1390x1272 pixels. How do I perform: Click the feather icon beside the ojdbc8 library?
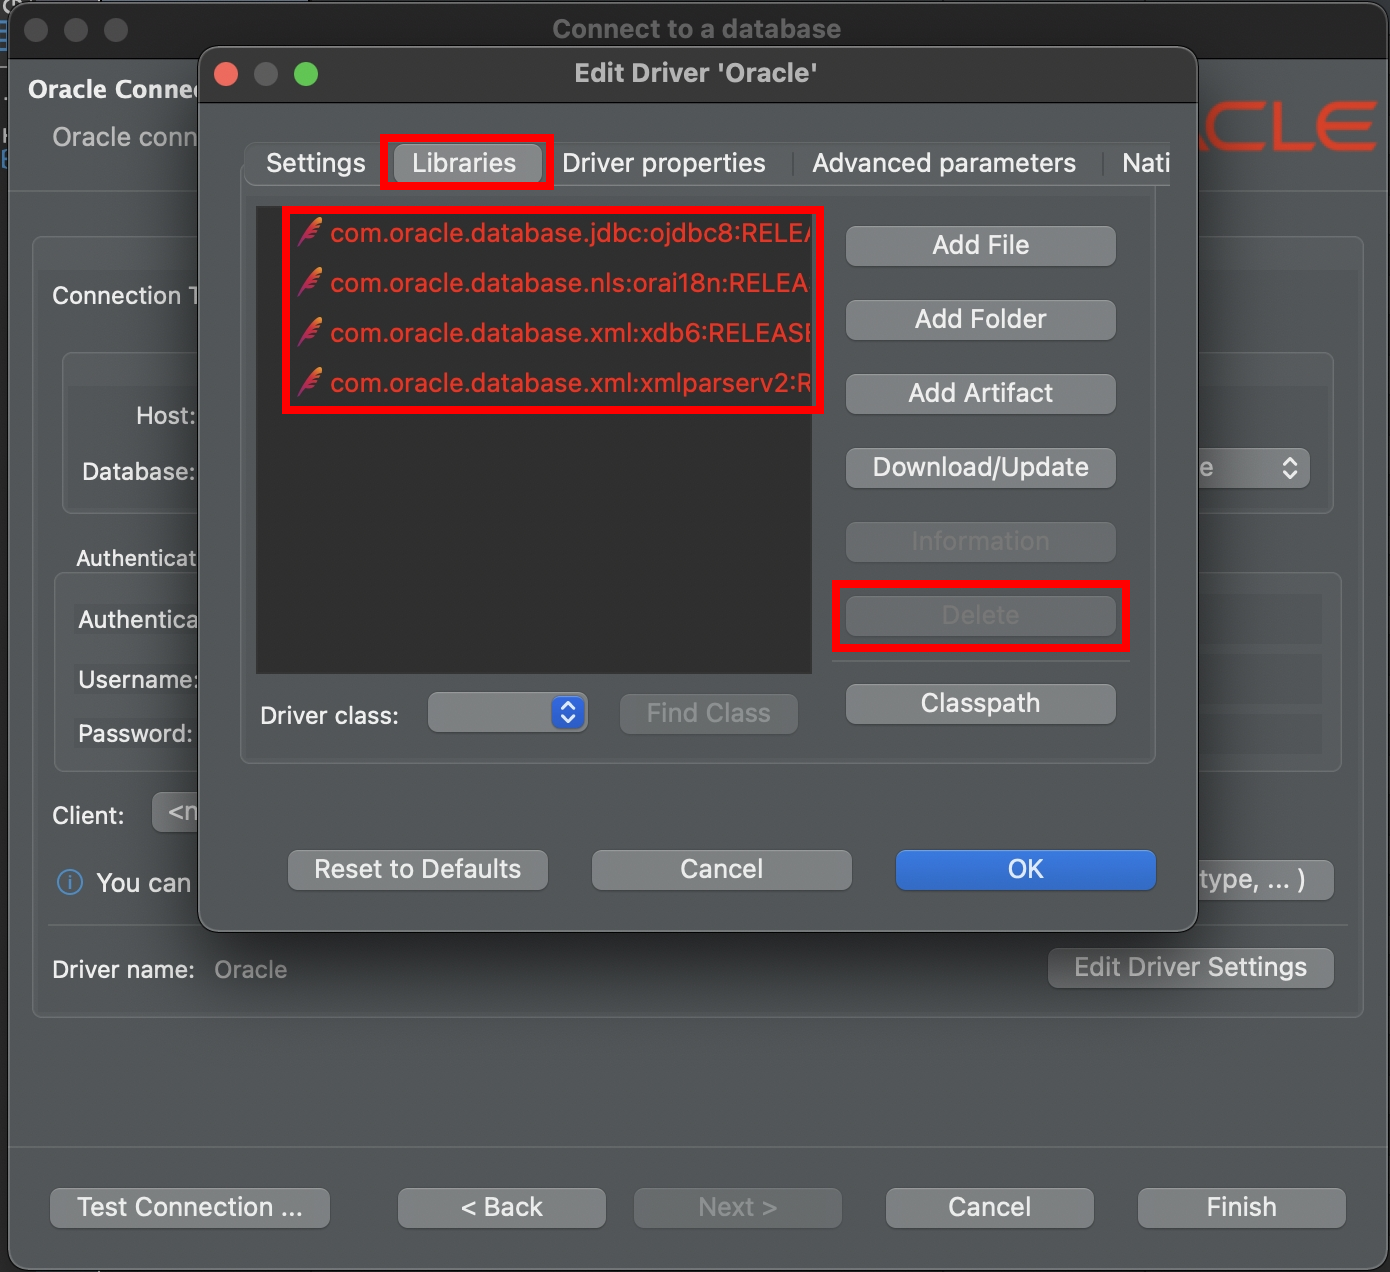(310, 232)
